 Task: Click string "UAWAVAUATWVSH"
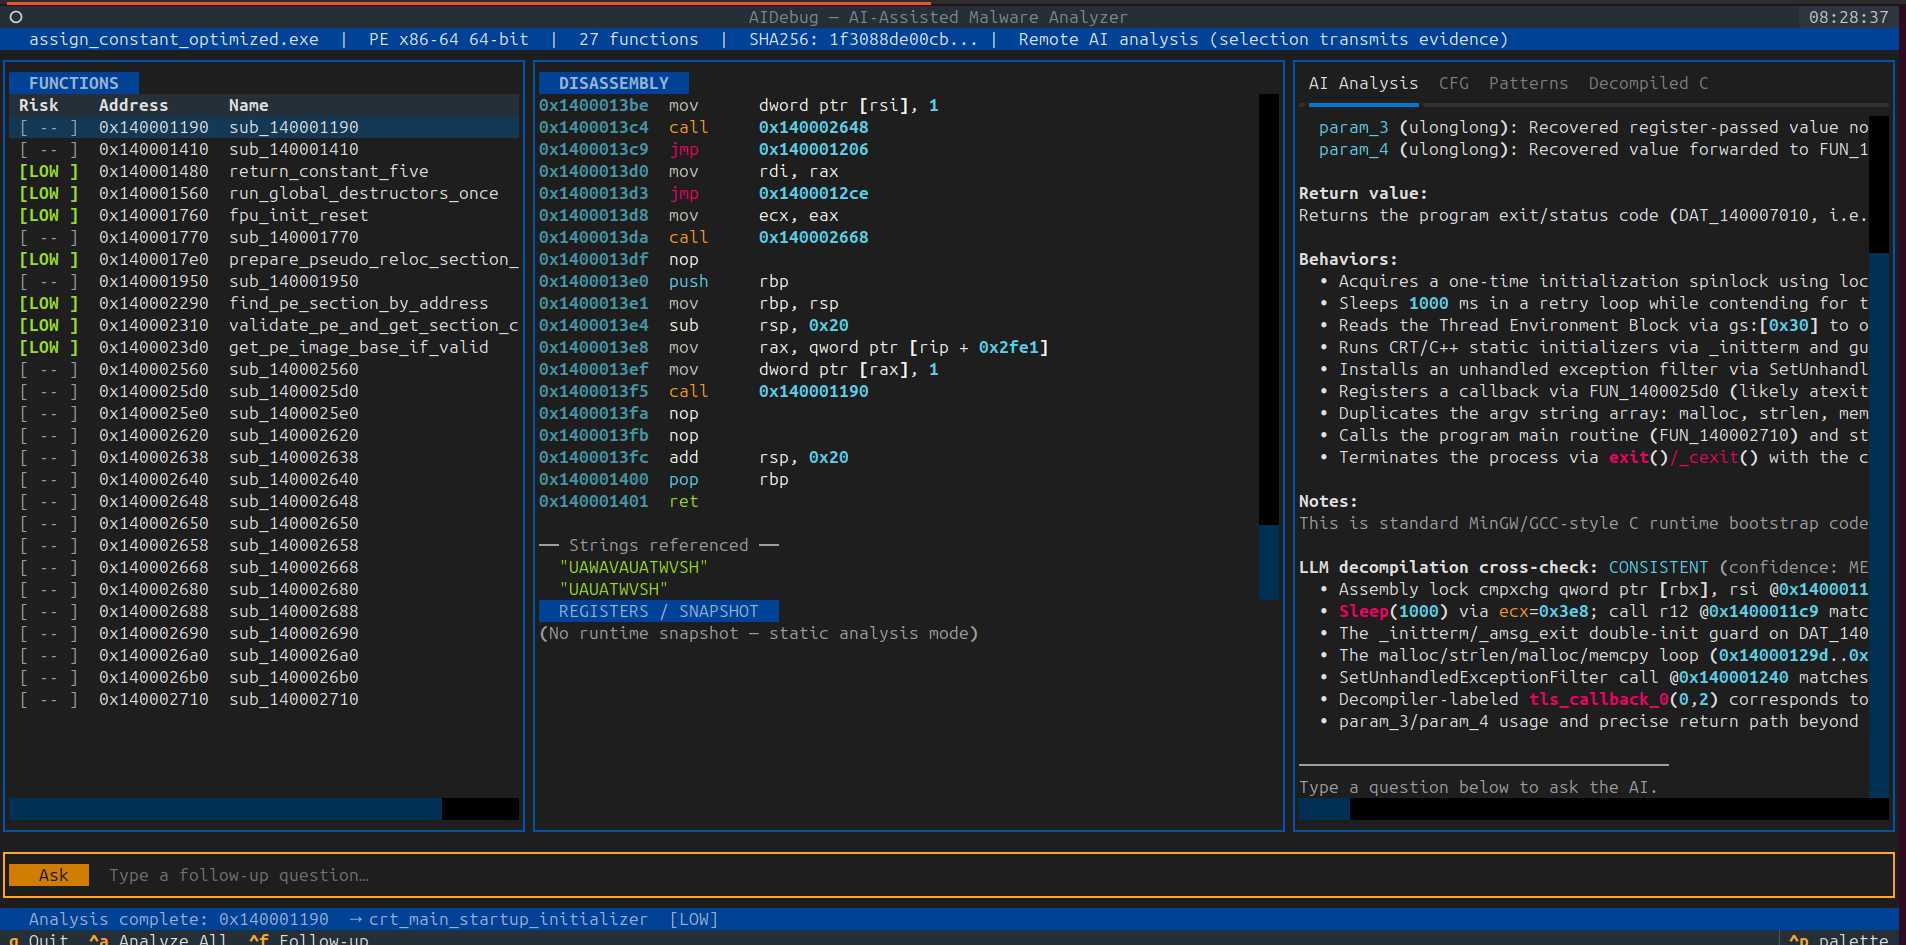click(x=633, y=567)
